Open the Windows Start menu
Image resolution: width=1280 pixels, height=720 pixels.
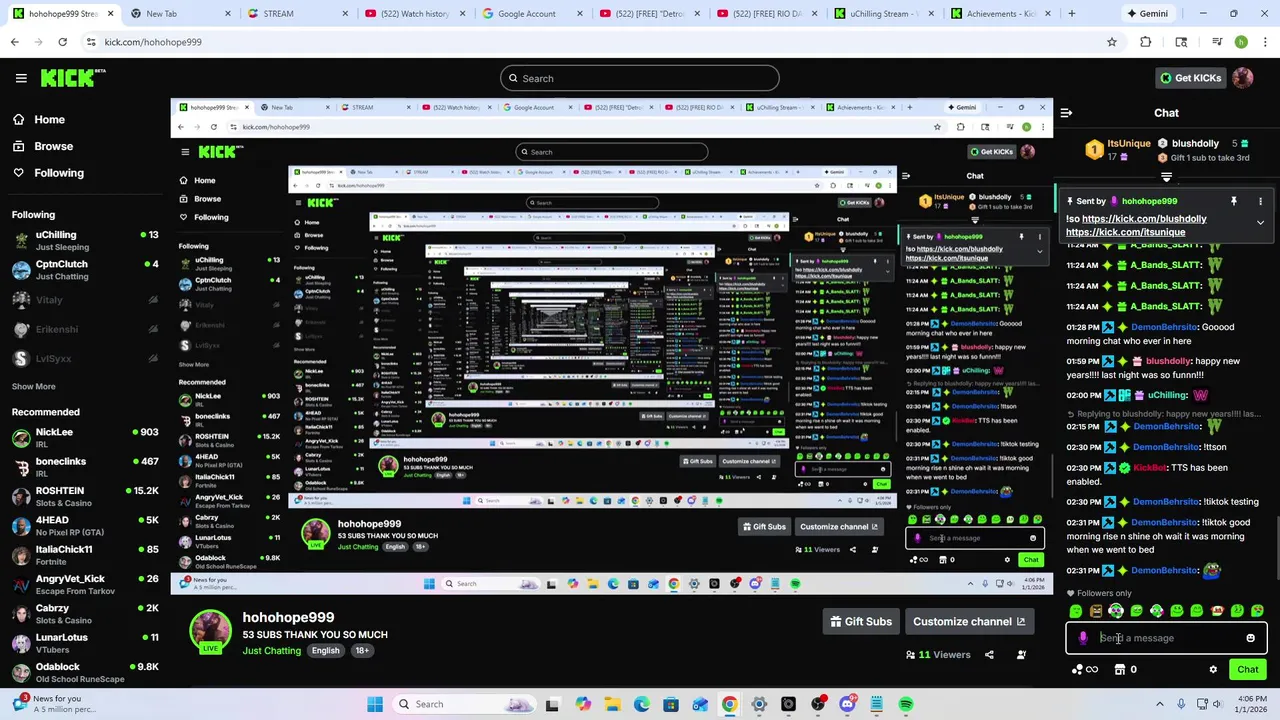pyautogui.click(x=375, y=704)
